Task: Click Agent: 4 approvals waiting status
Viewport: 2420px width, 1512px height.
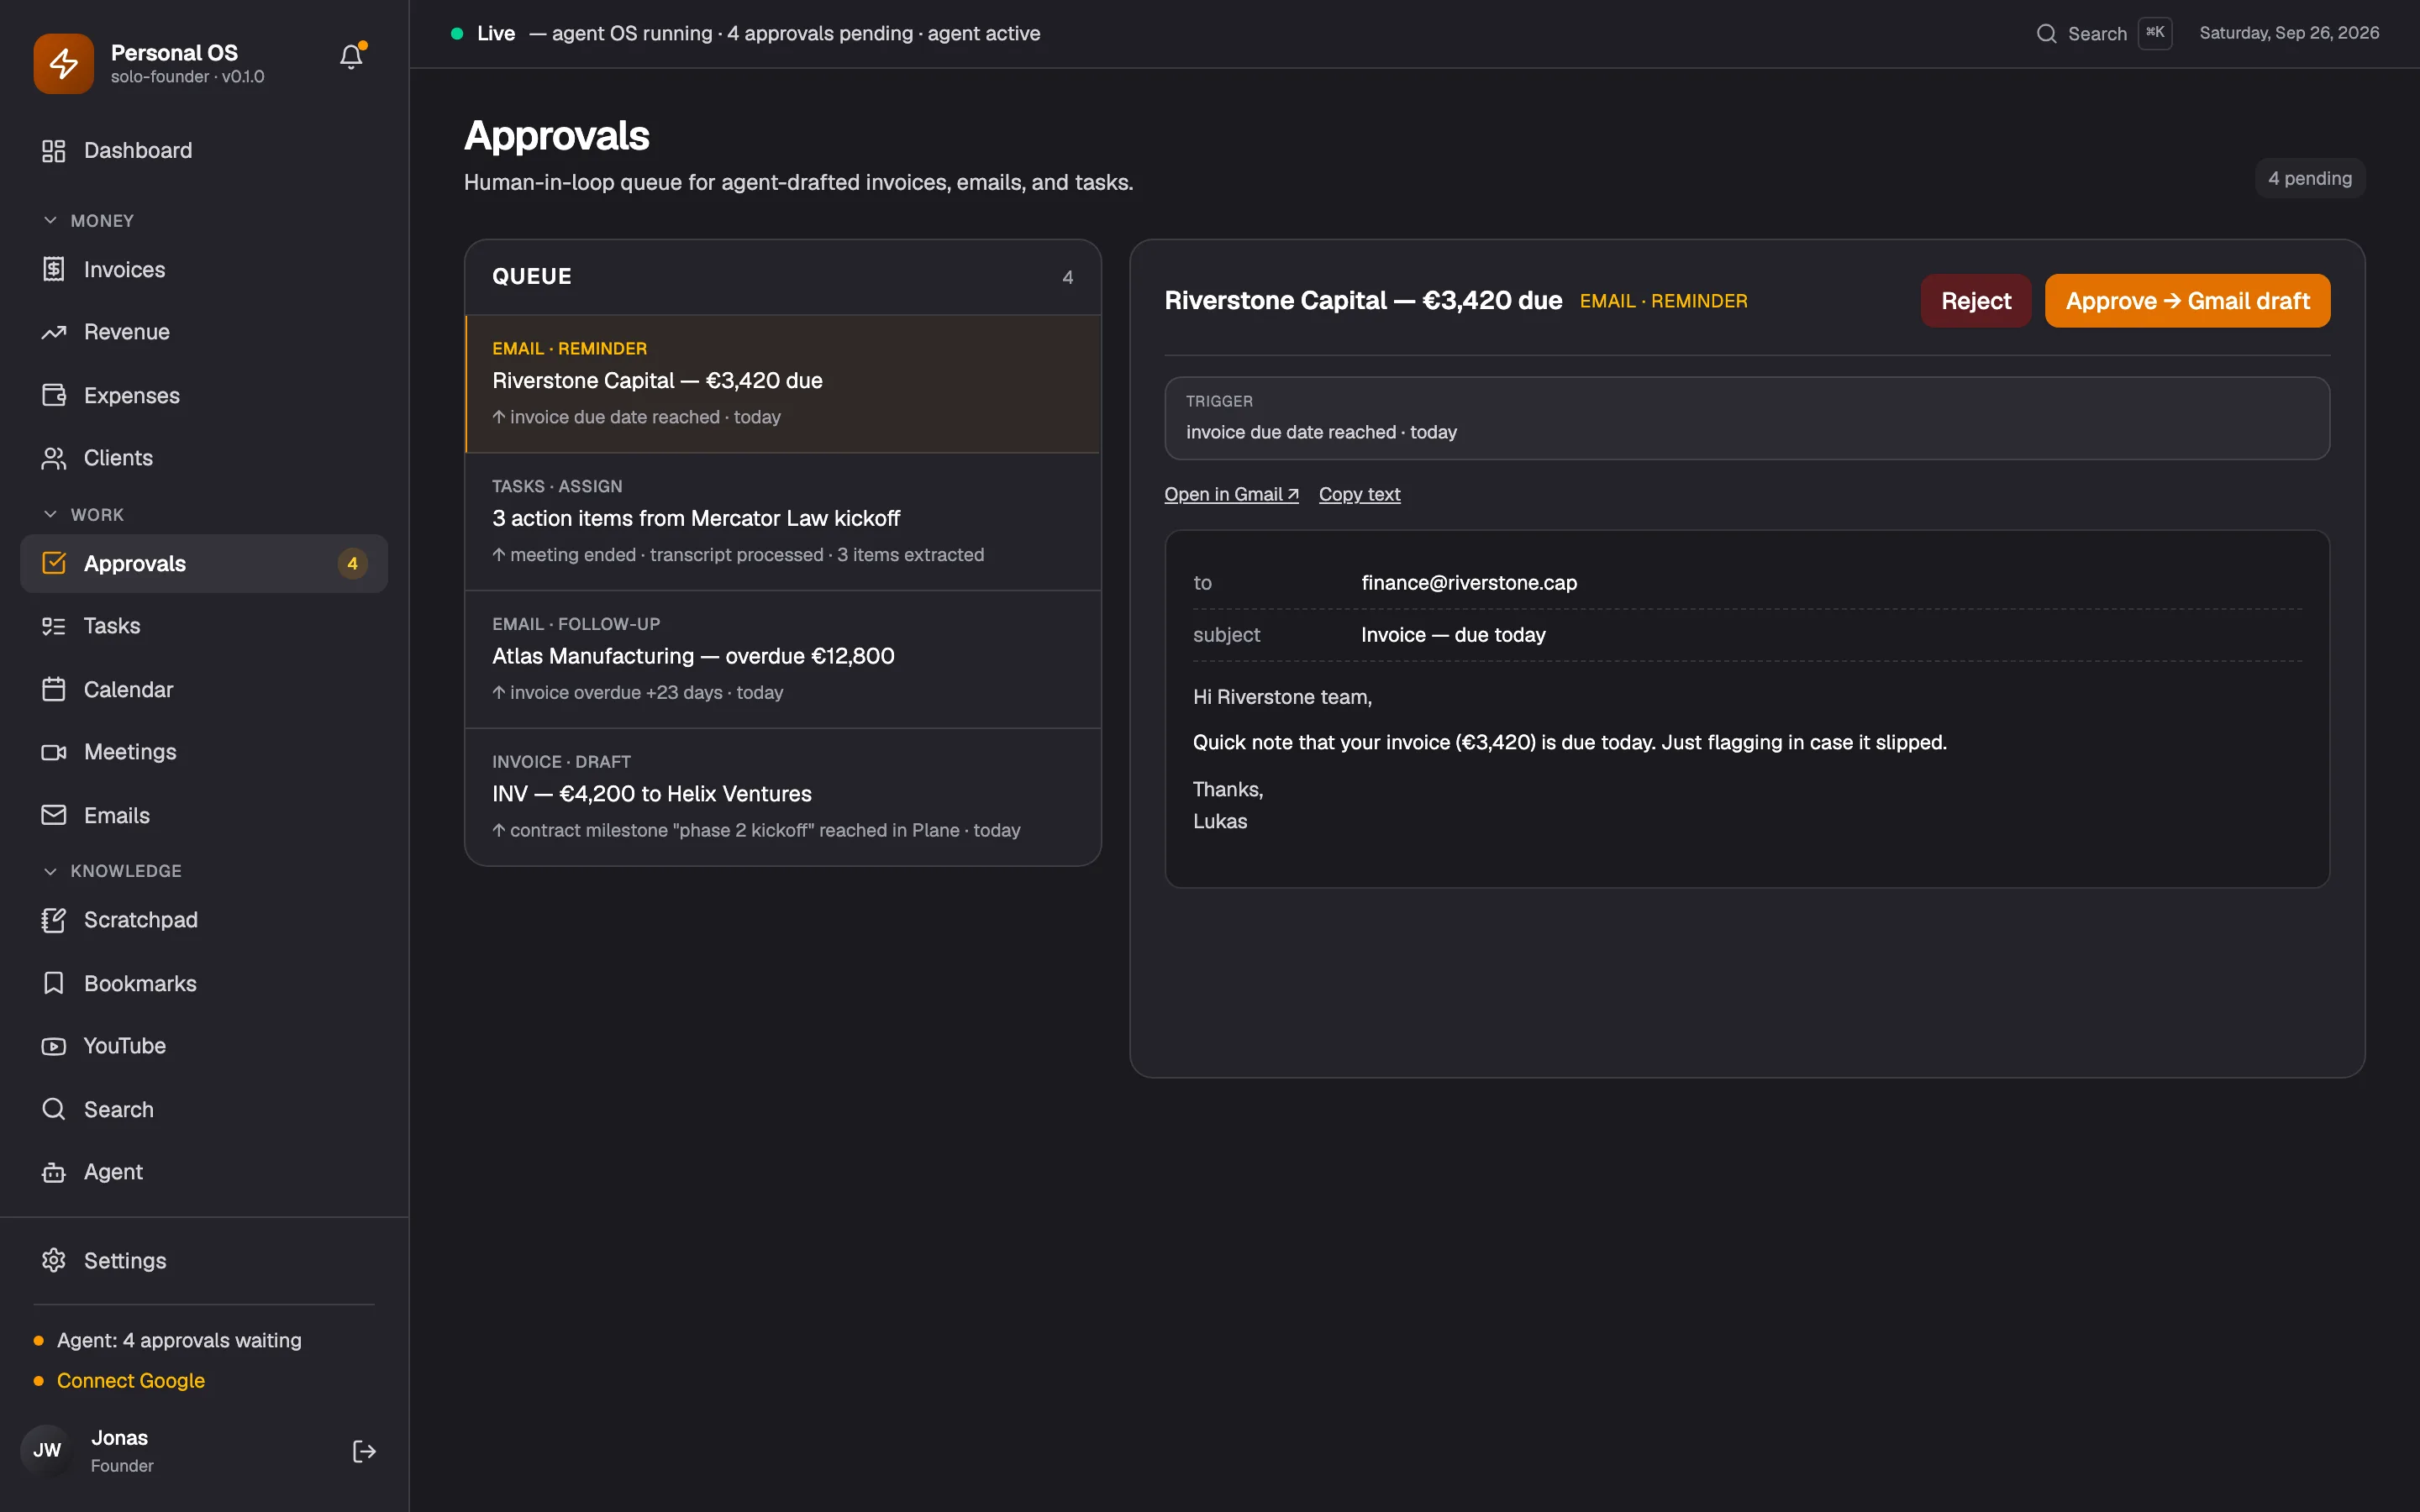Action: point(179,1340)
